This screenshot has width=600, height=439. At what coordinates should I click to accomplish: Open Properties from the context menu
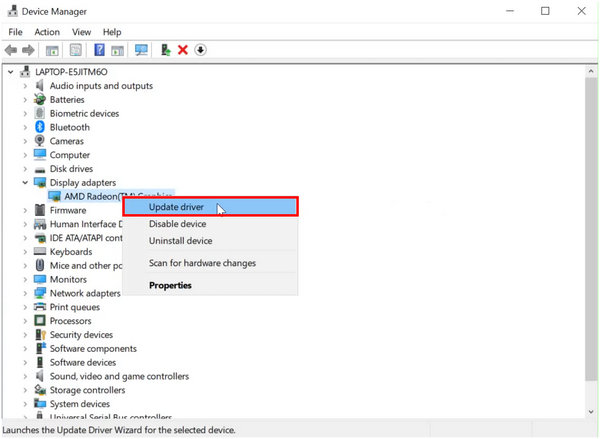tap(170, 286)
